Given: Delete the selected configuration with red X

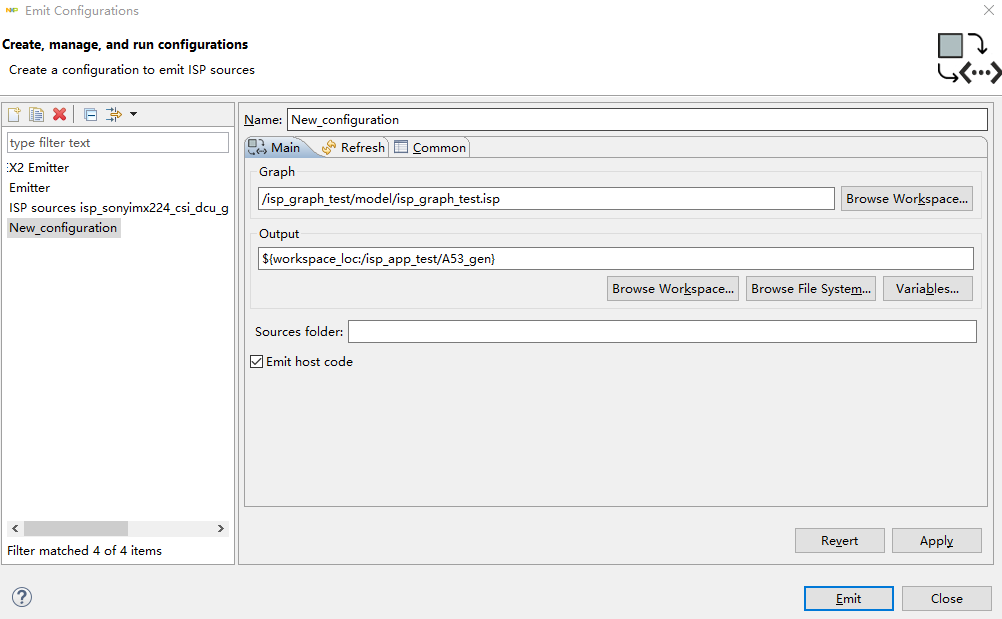Looking at the screenshot, I should pos(59,115).
